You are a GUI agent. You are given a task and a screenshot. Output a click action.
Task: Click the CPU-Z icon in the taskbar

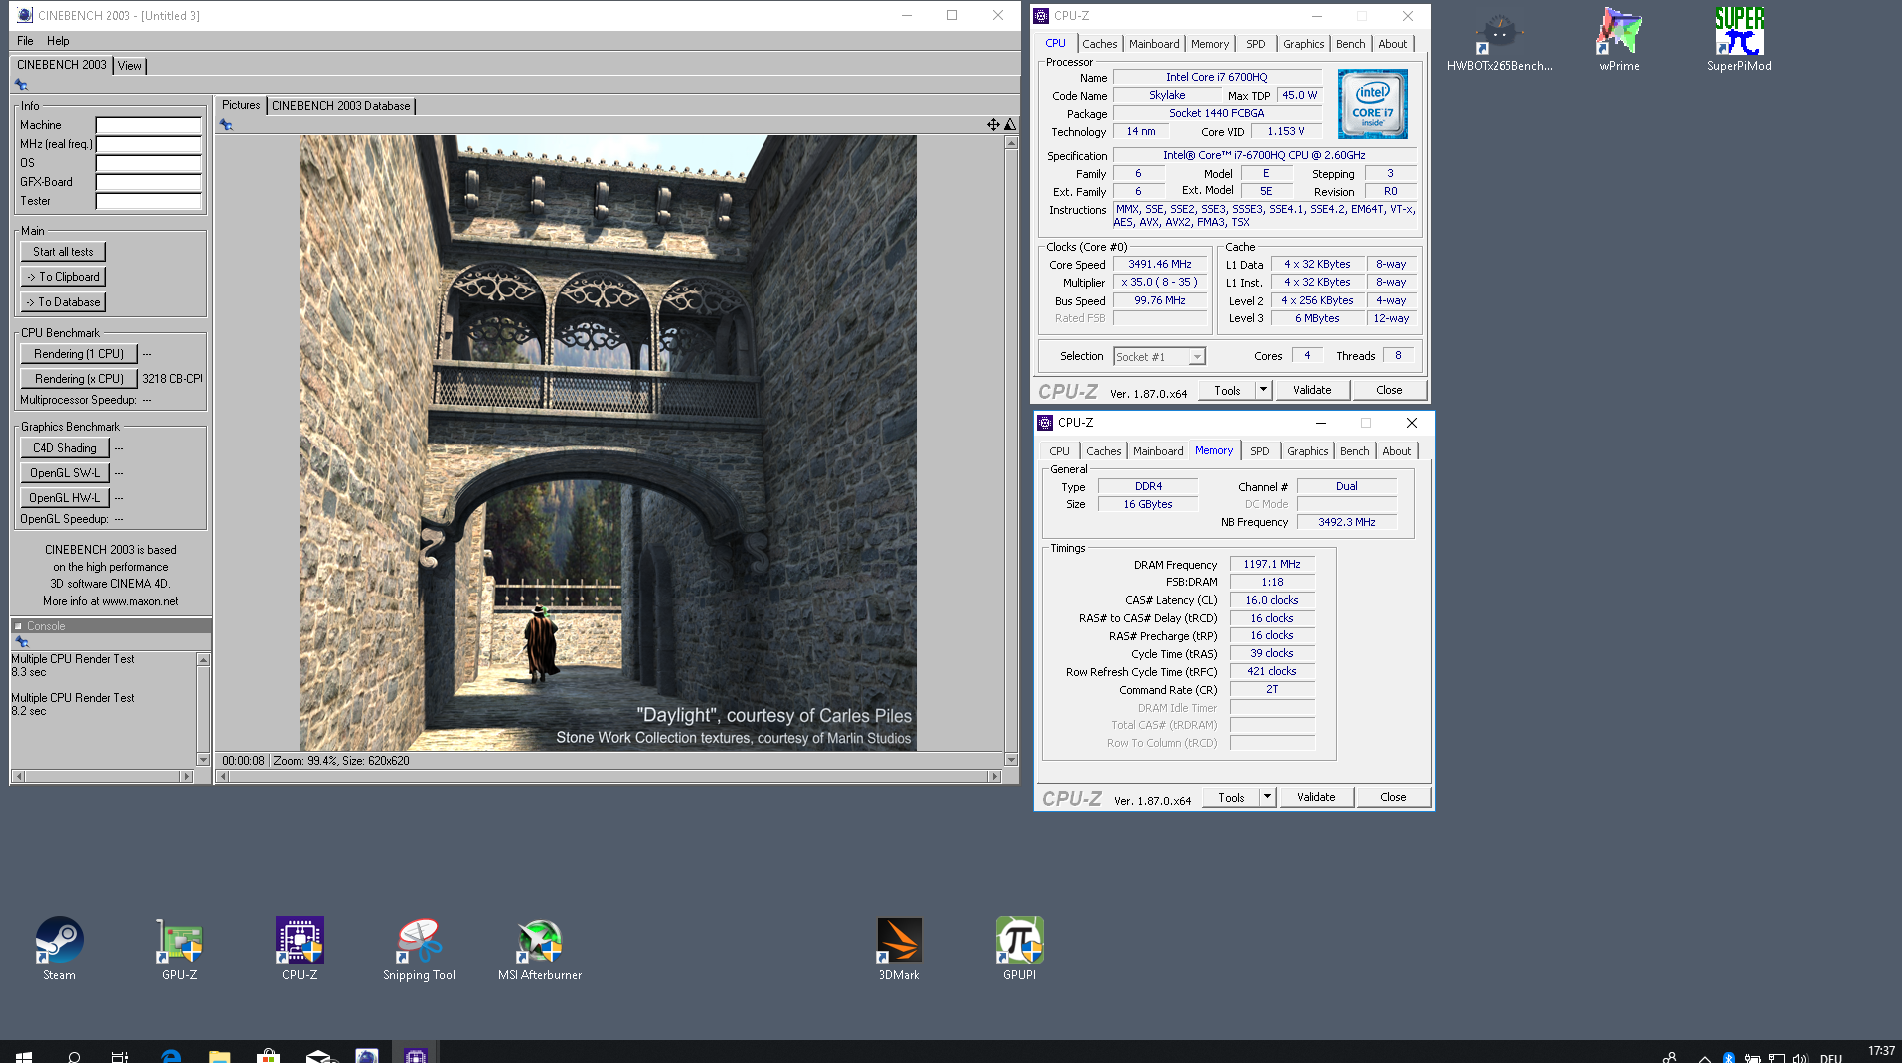[x=415, y=1055]
